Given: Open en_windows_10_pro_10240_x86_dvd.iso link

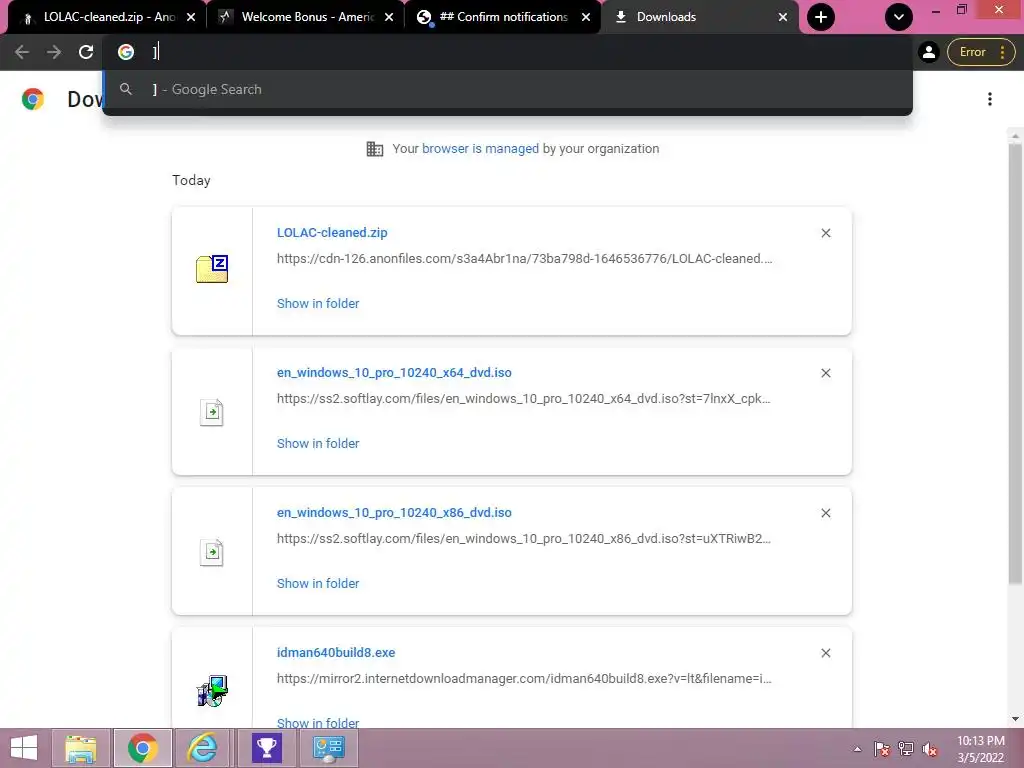Looking at the screenshot, I should [394, 513].
